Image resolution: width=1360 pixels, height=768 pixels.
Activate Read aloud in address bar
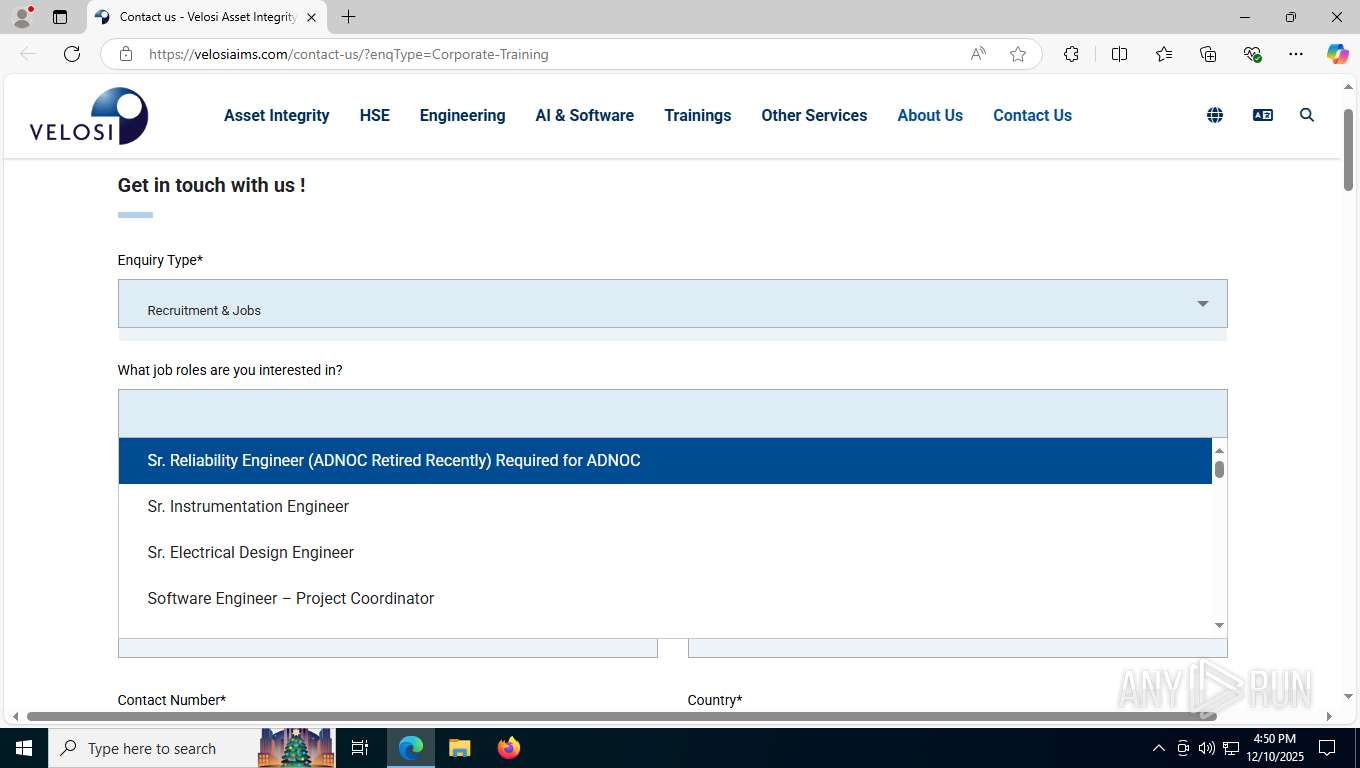pos(978,54)
